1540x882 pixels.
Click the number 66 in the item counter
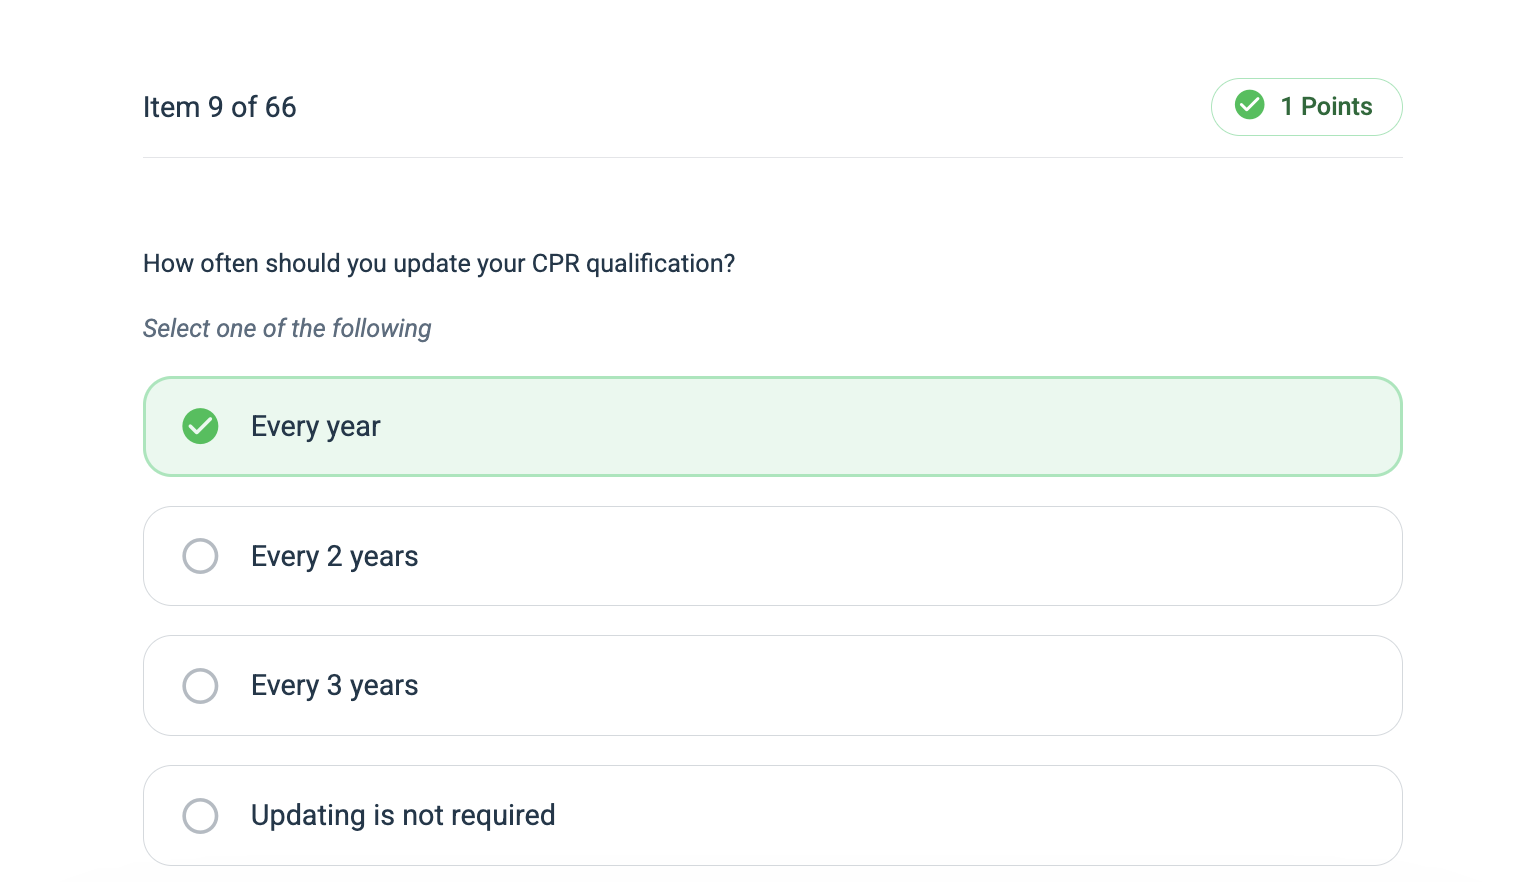[280, 107]
